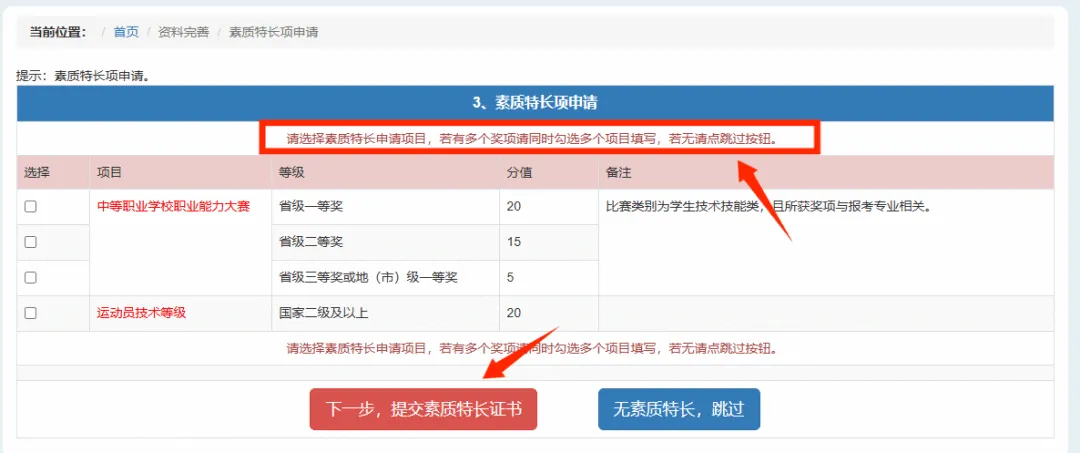Click the blue 3、素质特长项申请 panel heading
1080x453 pixels.
click(535, 103)
